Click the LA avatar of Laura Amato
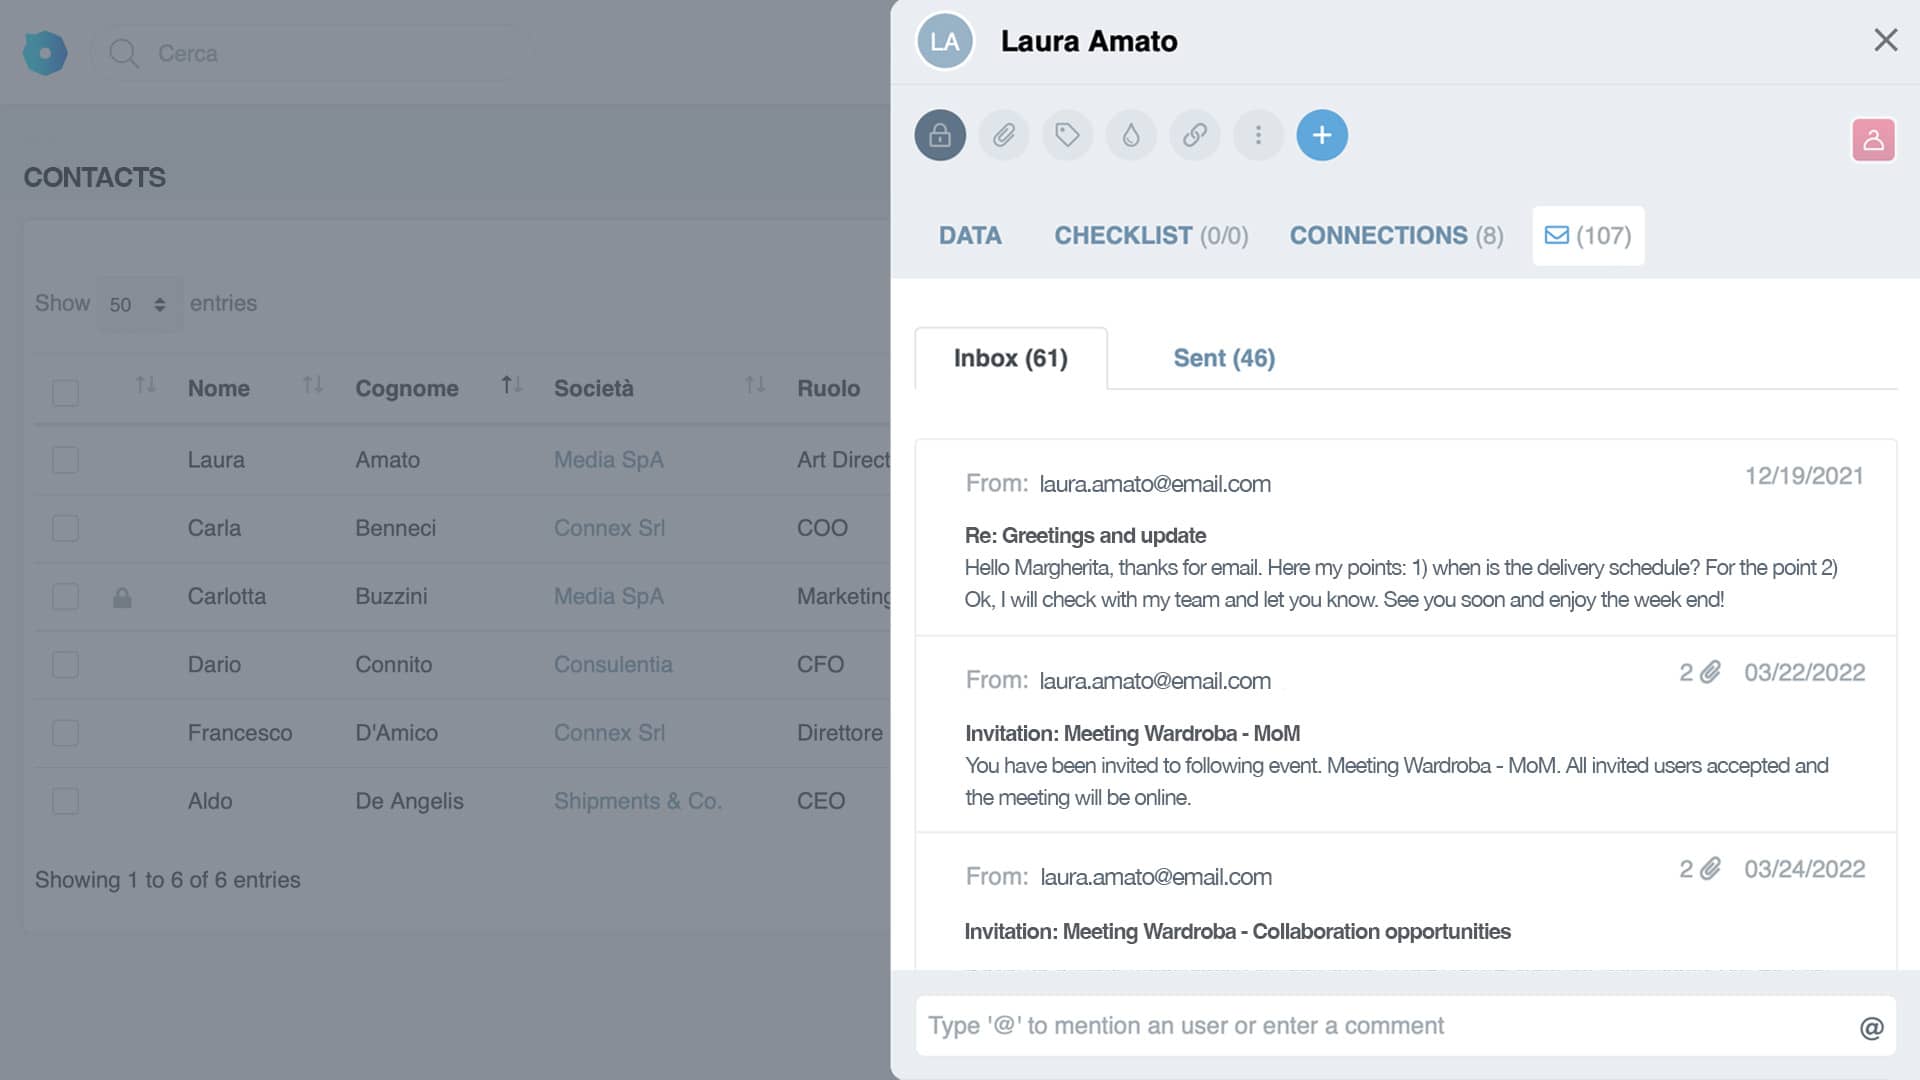Screen dimensions: 1920x1080 pyautogui.click(x=945, y=41)
